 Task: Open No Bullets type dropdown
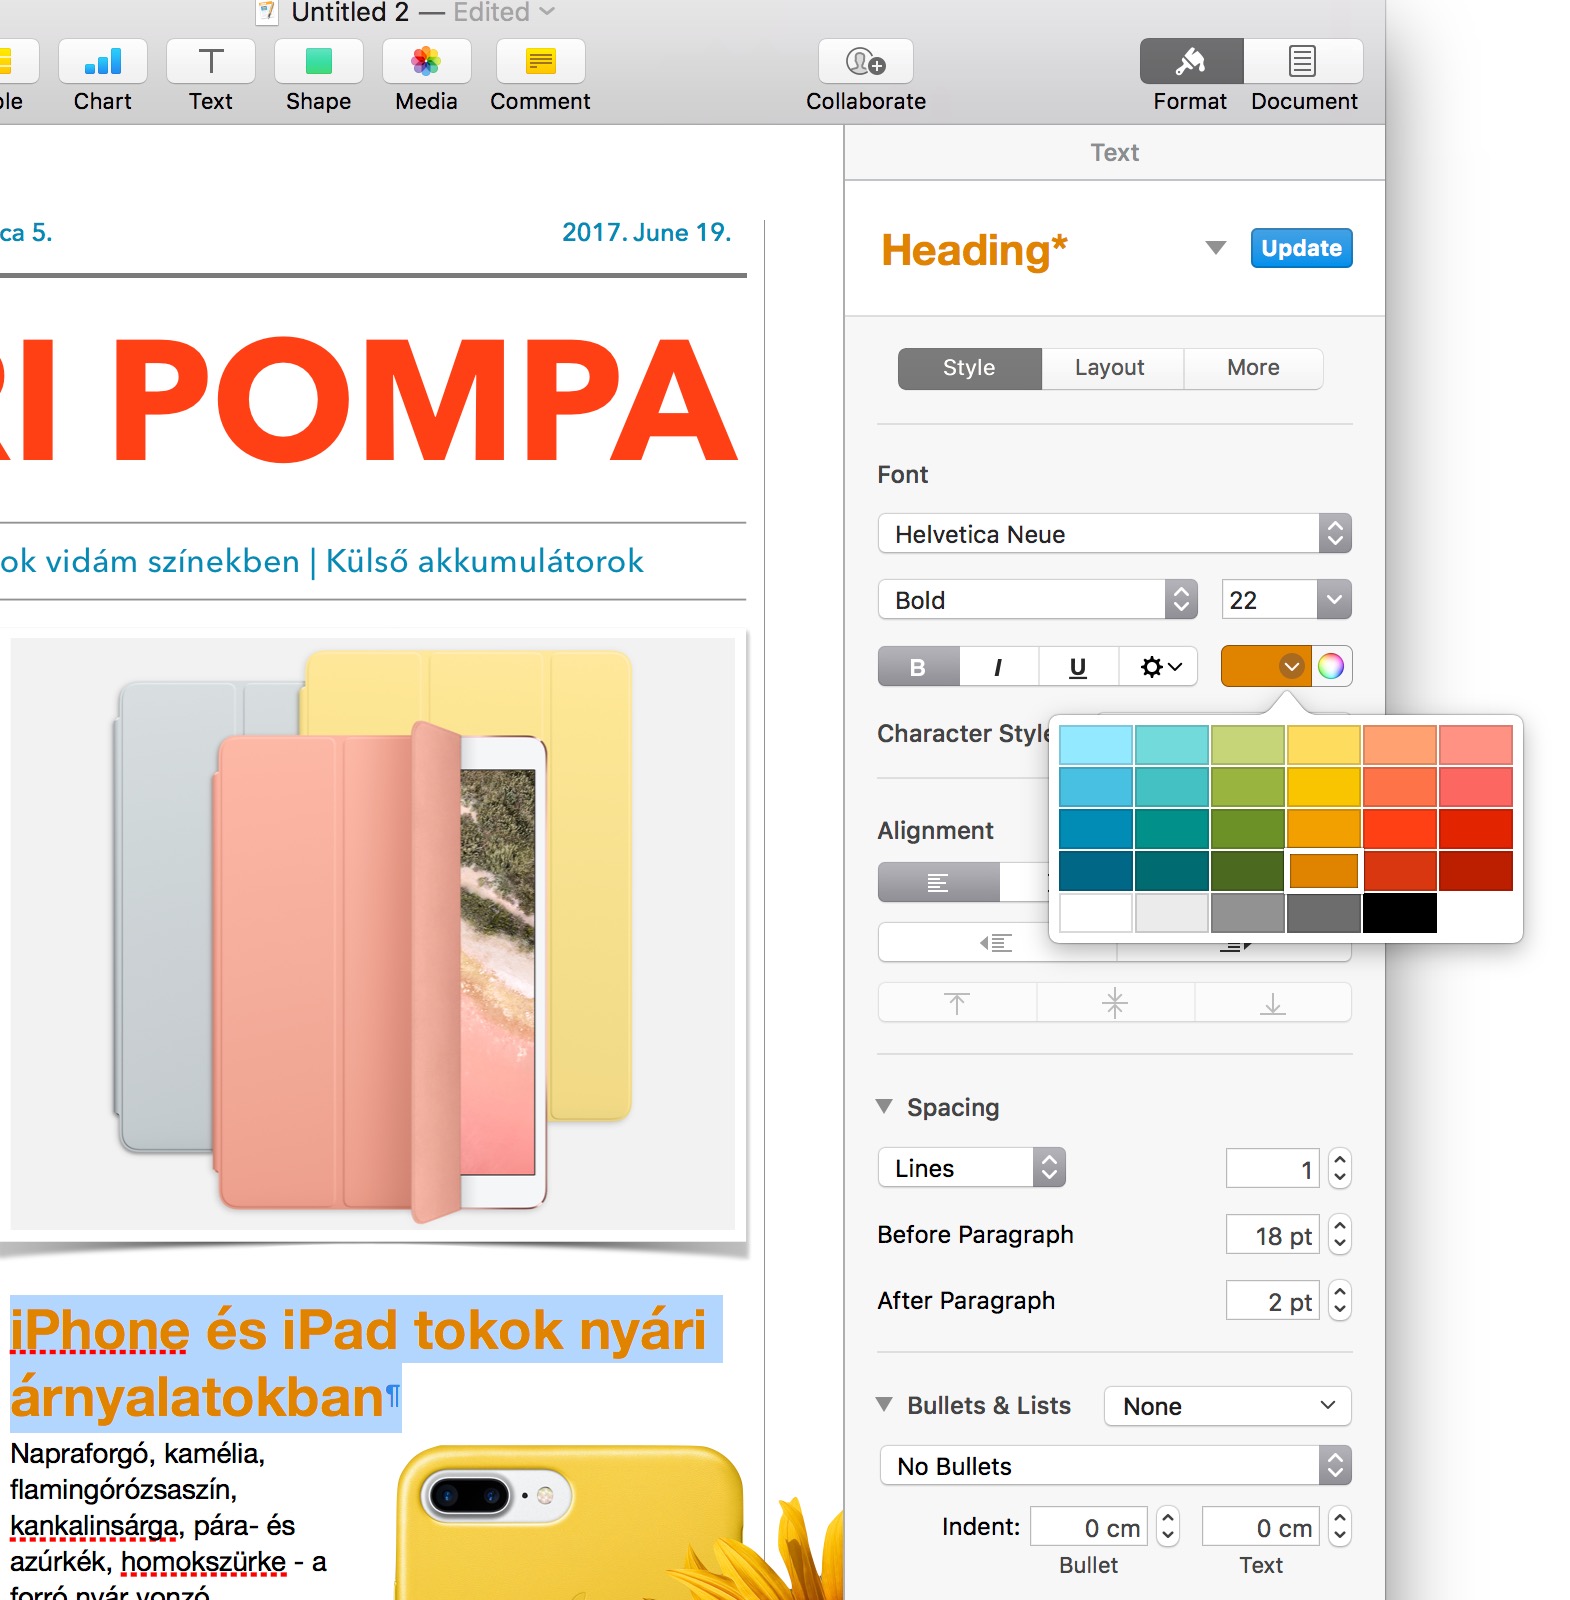(x=1115, y=1466)
